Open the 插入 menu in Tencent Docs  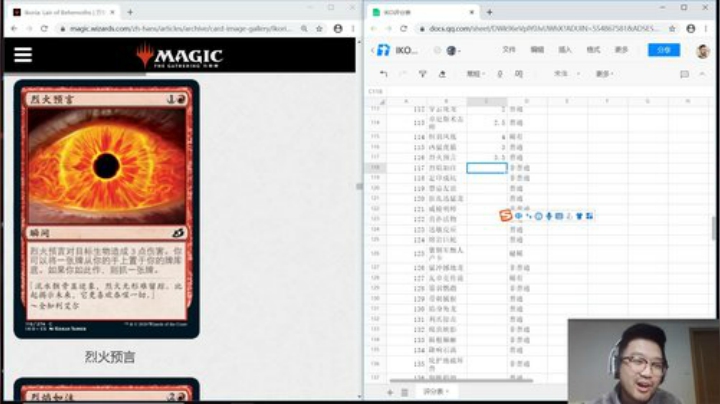coord(565,50)
